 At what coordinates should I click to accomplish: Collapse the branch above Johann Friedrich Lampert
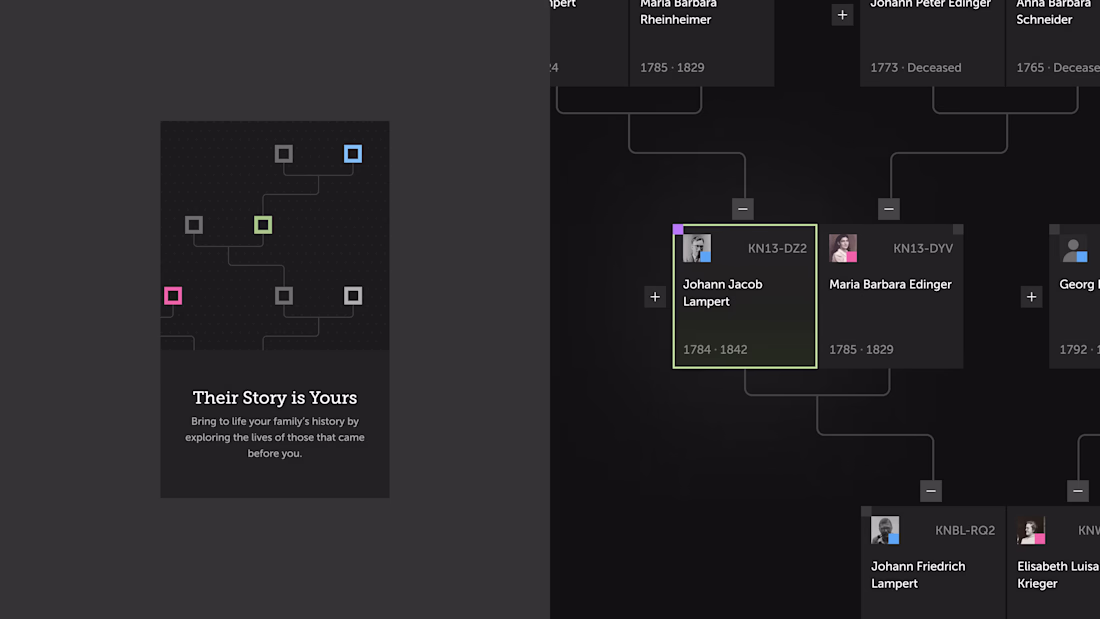[931, 491]
